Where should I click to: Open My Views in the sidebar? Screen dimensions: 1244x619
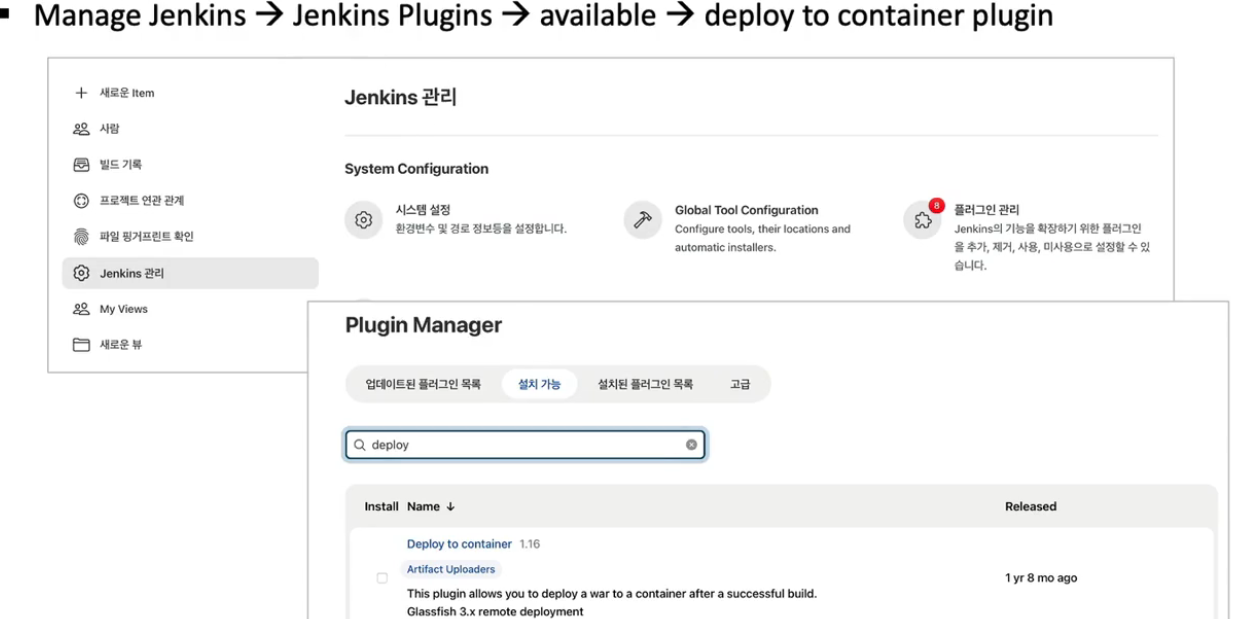[x=124, y=309]
